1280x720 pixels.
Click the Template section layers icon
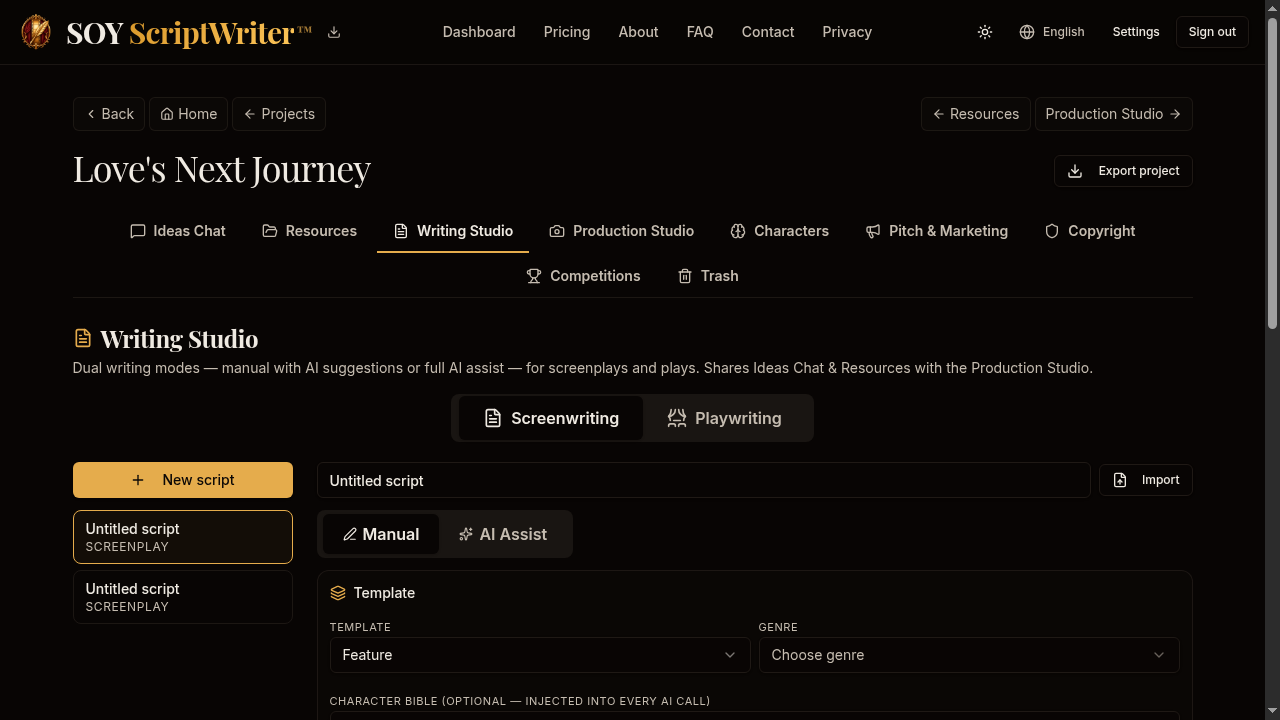point(338,593)
